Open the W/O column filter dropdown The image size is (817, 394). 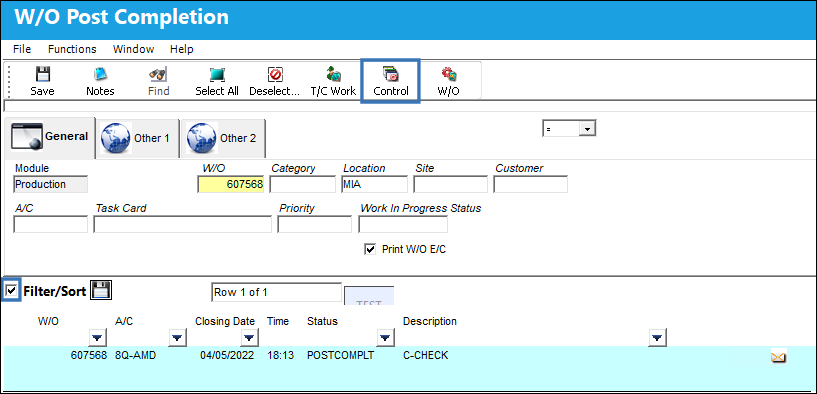tap(97, 338)
